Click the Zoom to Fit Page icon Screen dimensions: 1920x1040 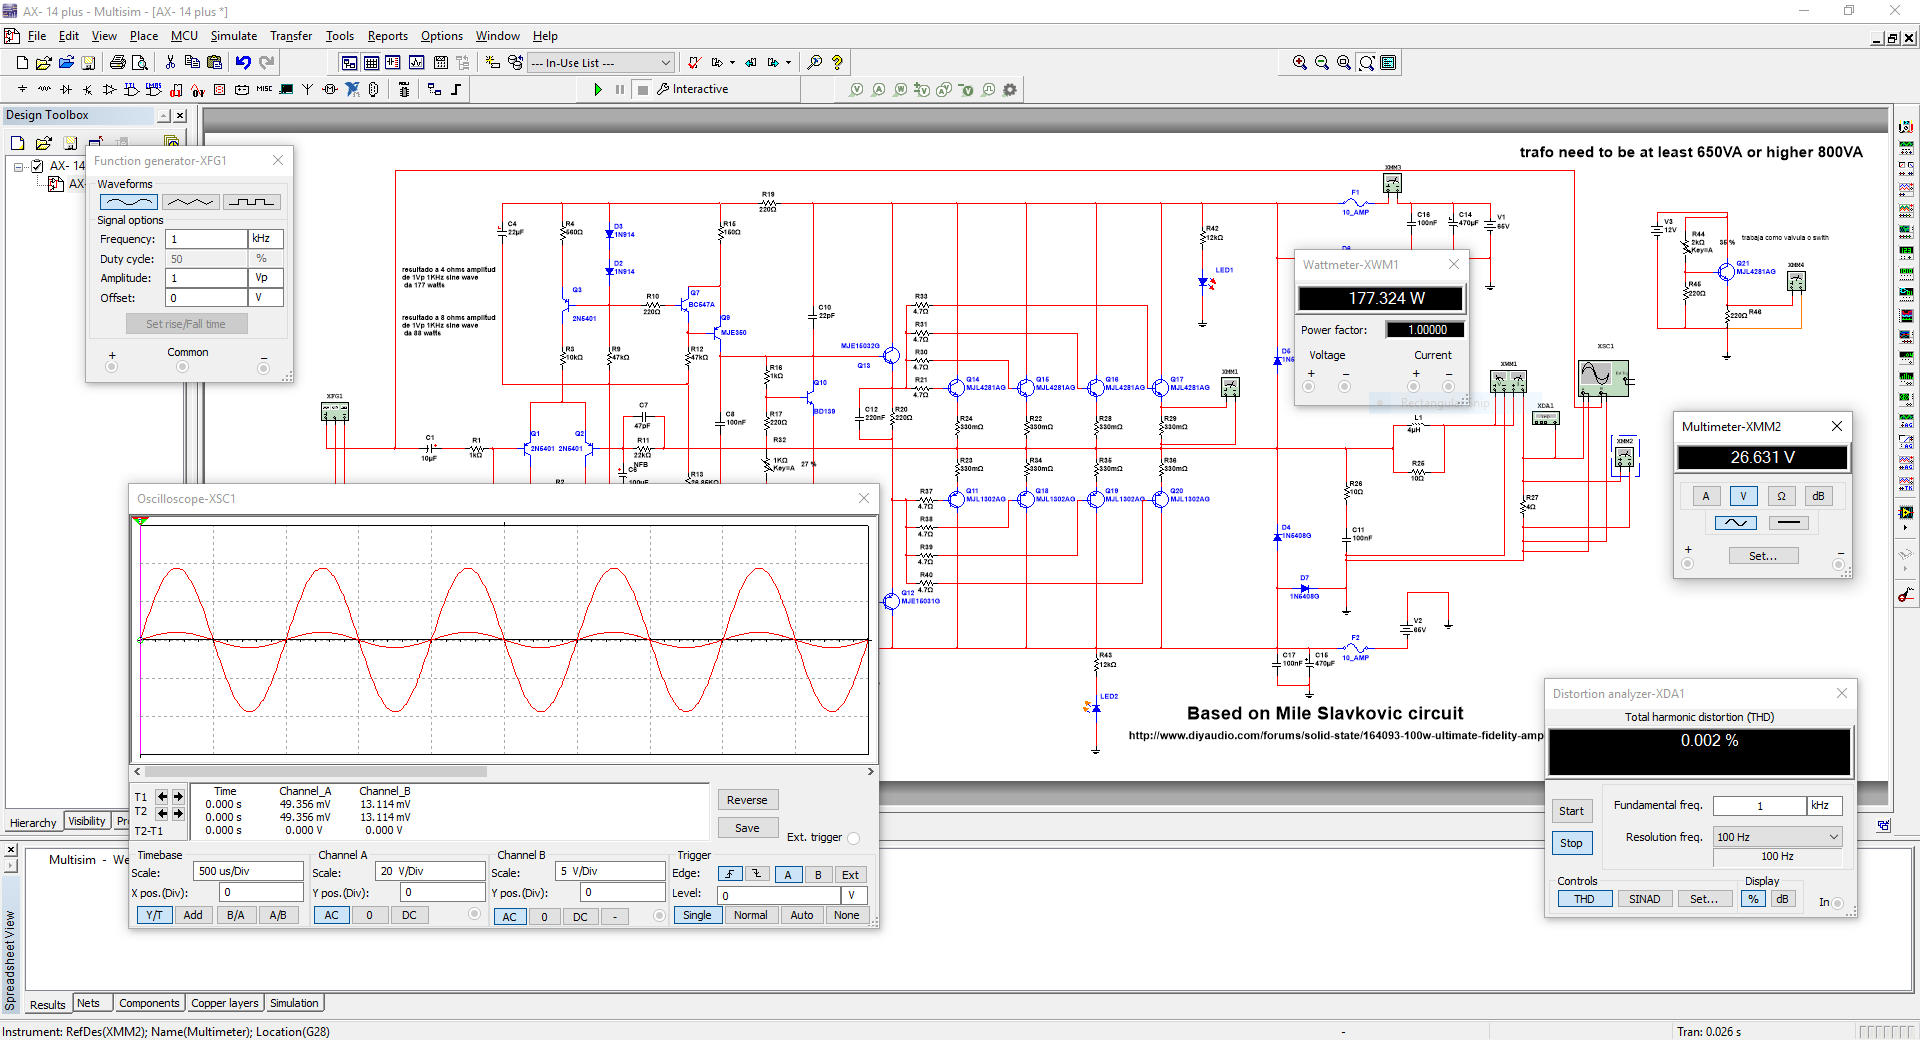point(1366,62)
